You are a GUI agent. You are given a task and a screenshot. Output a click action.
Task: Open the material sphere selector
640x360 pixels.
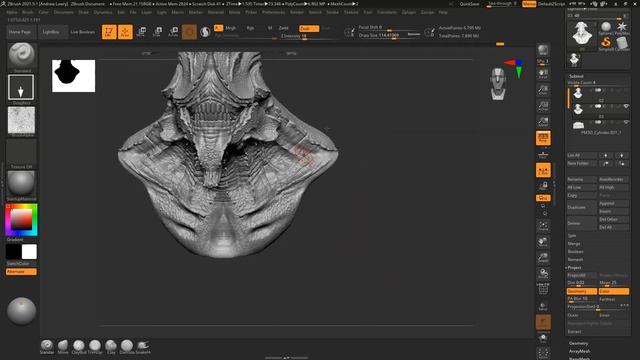pos(21,184)
